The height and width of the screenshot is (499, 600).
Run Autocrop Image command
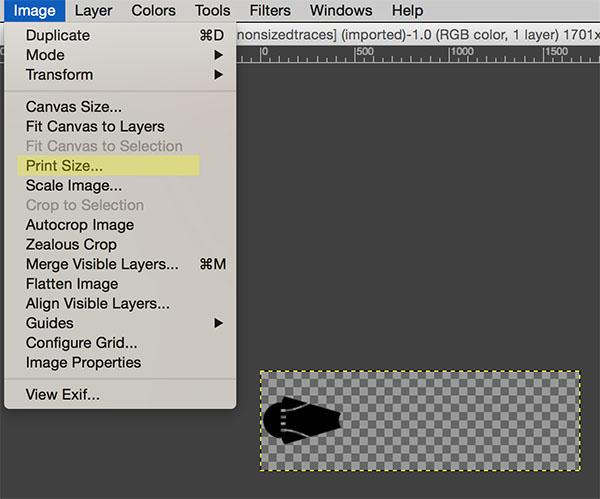point(79,225)
